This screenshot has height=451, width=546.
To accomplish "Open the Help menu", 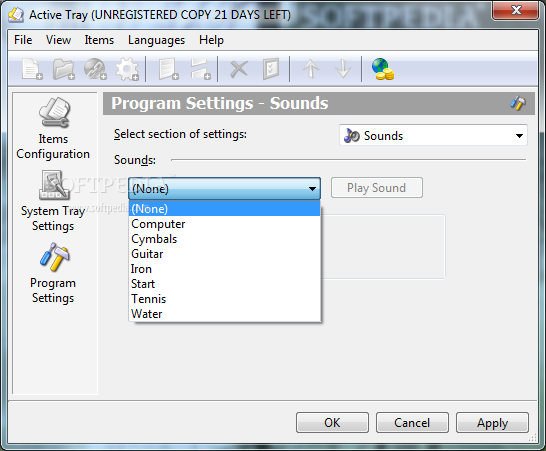I will tap(211, 40).
